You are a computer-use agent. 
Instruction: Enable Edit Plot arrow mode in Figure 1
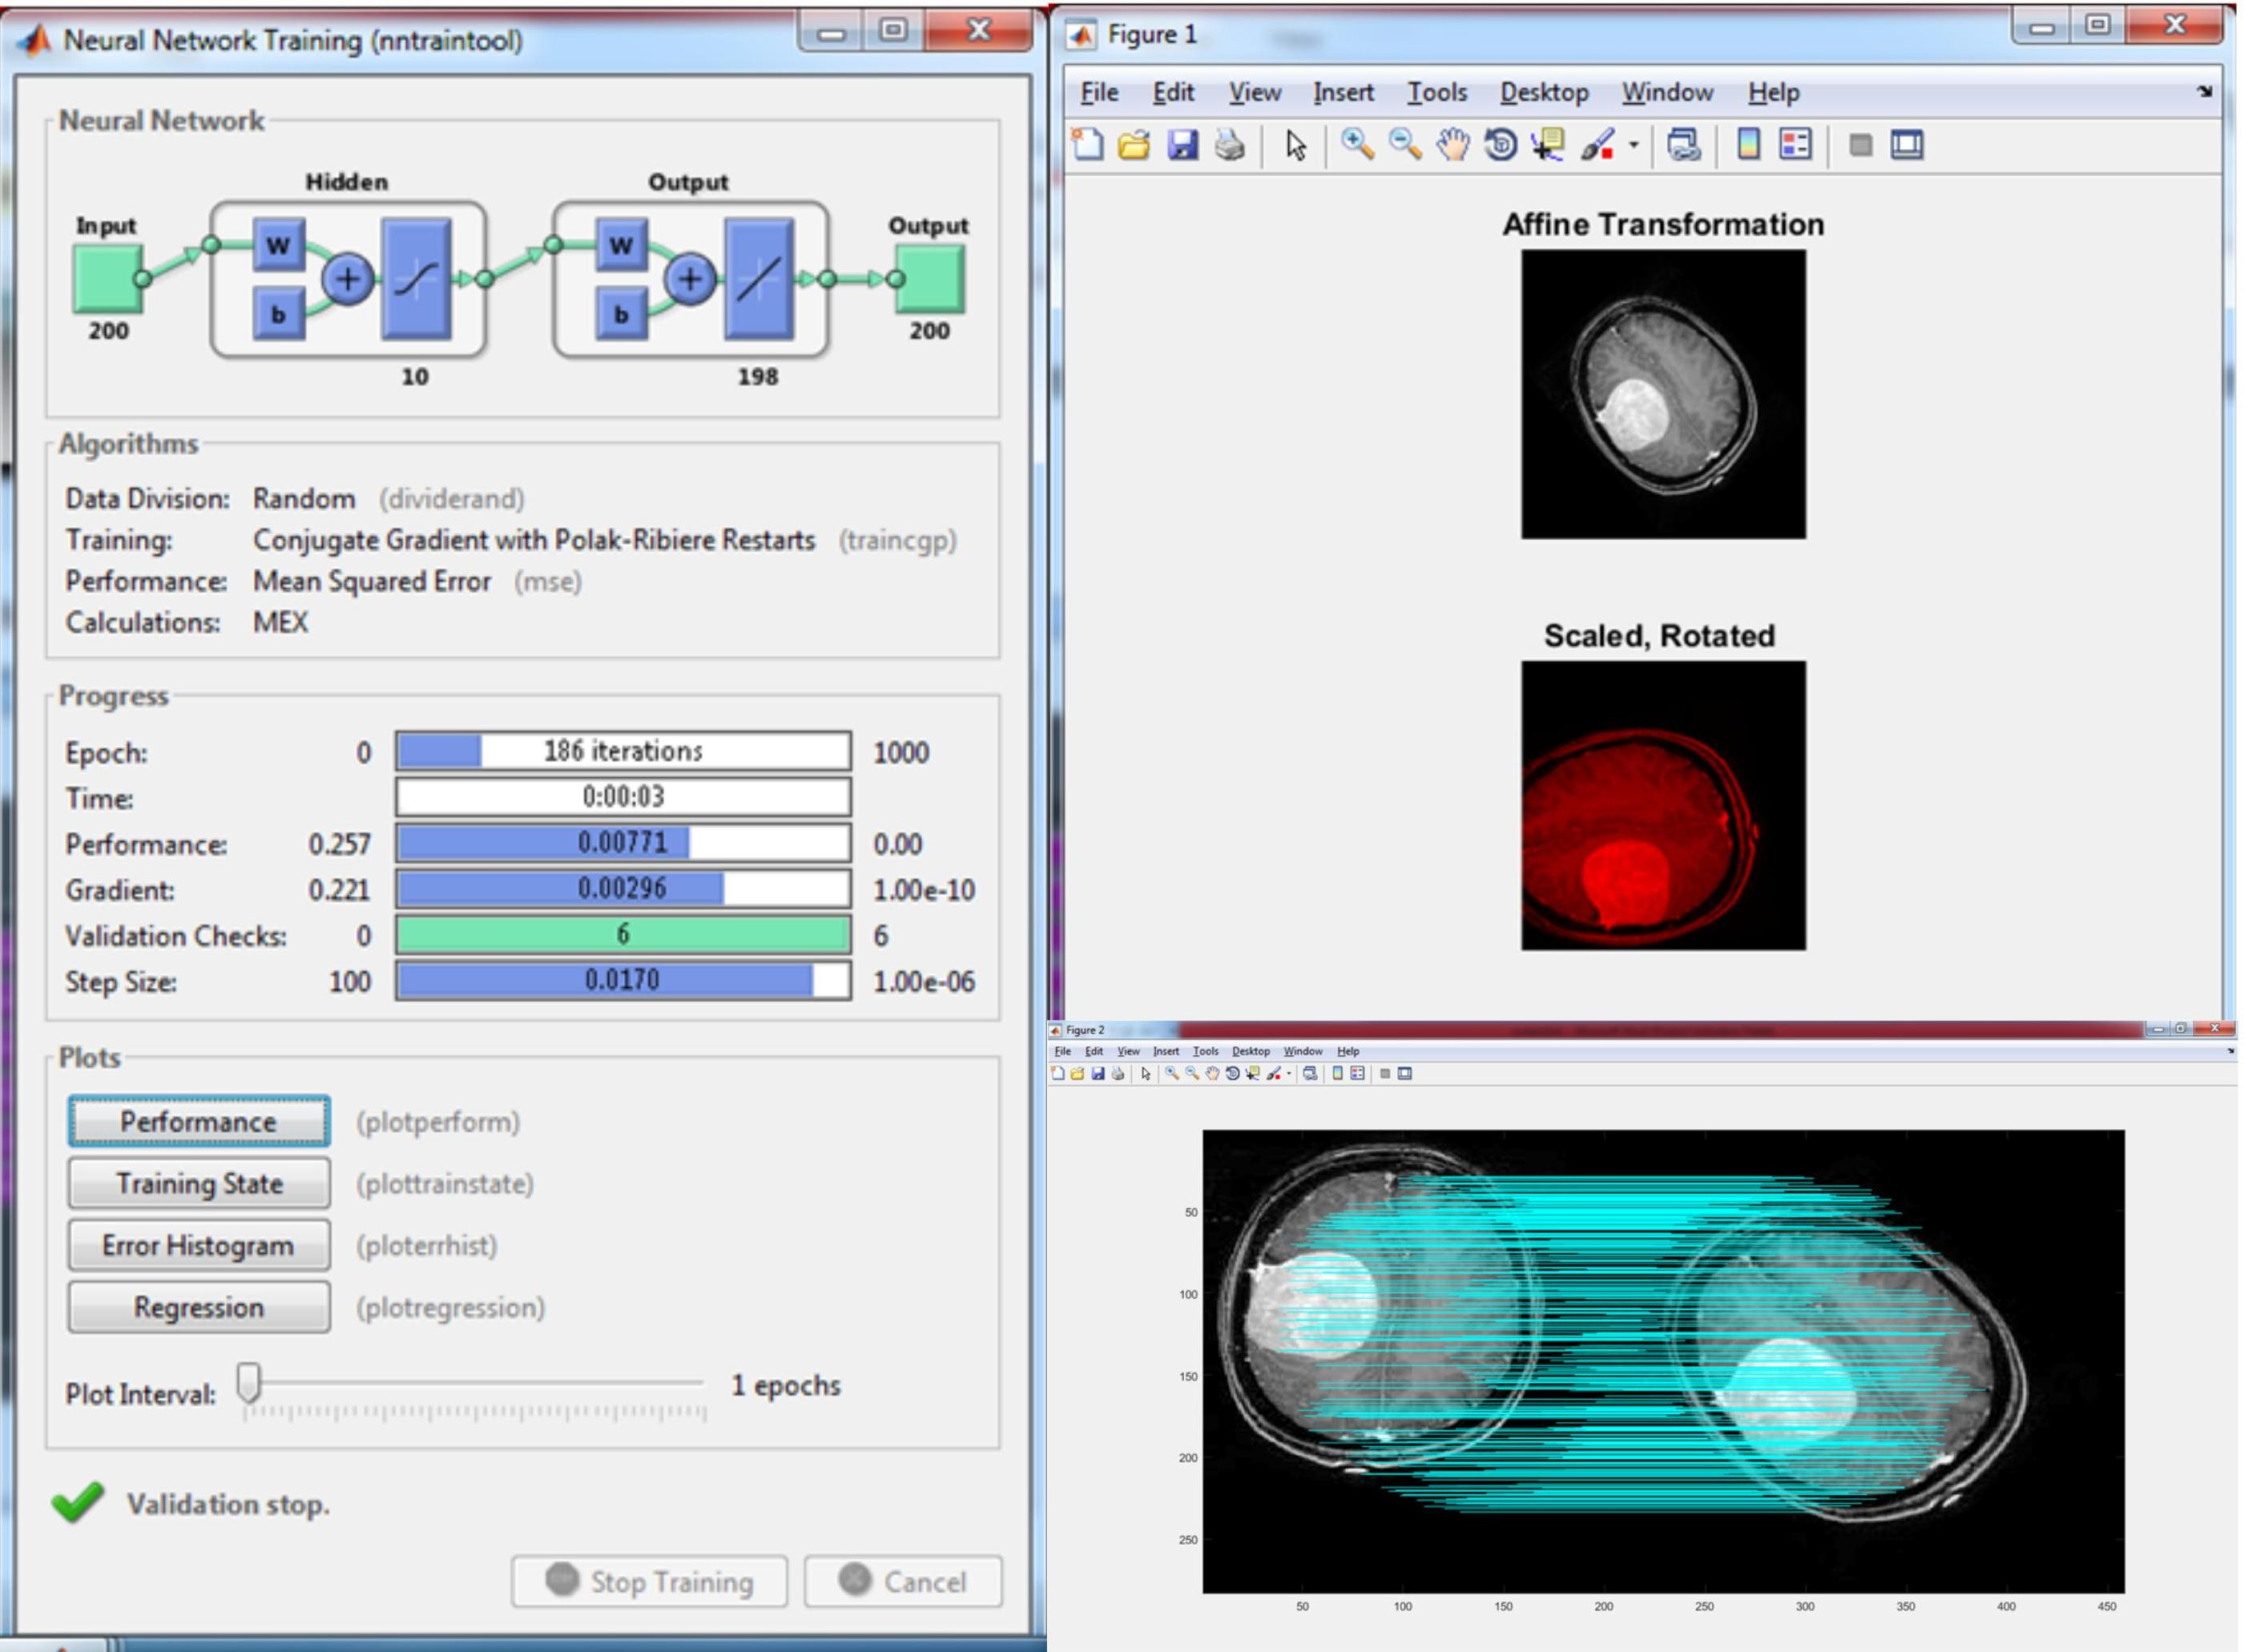pyautogui.click(x=1294, y=147)
